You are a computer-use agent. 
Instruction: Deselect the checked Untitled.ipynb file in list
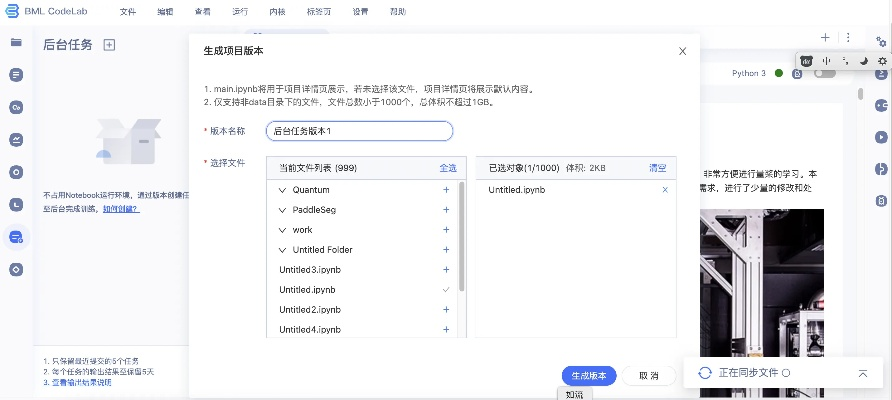pos(446,290)
